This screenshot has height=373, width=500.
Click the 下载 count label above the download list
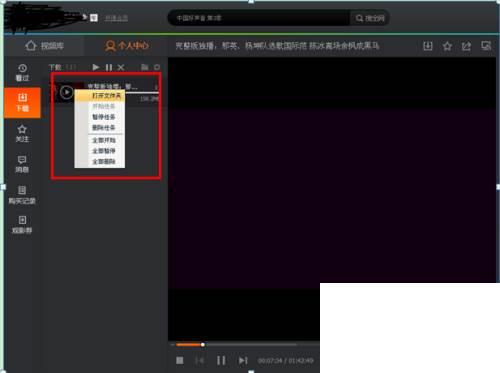[x=62, y=67]
